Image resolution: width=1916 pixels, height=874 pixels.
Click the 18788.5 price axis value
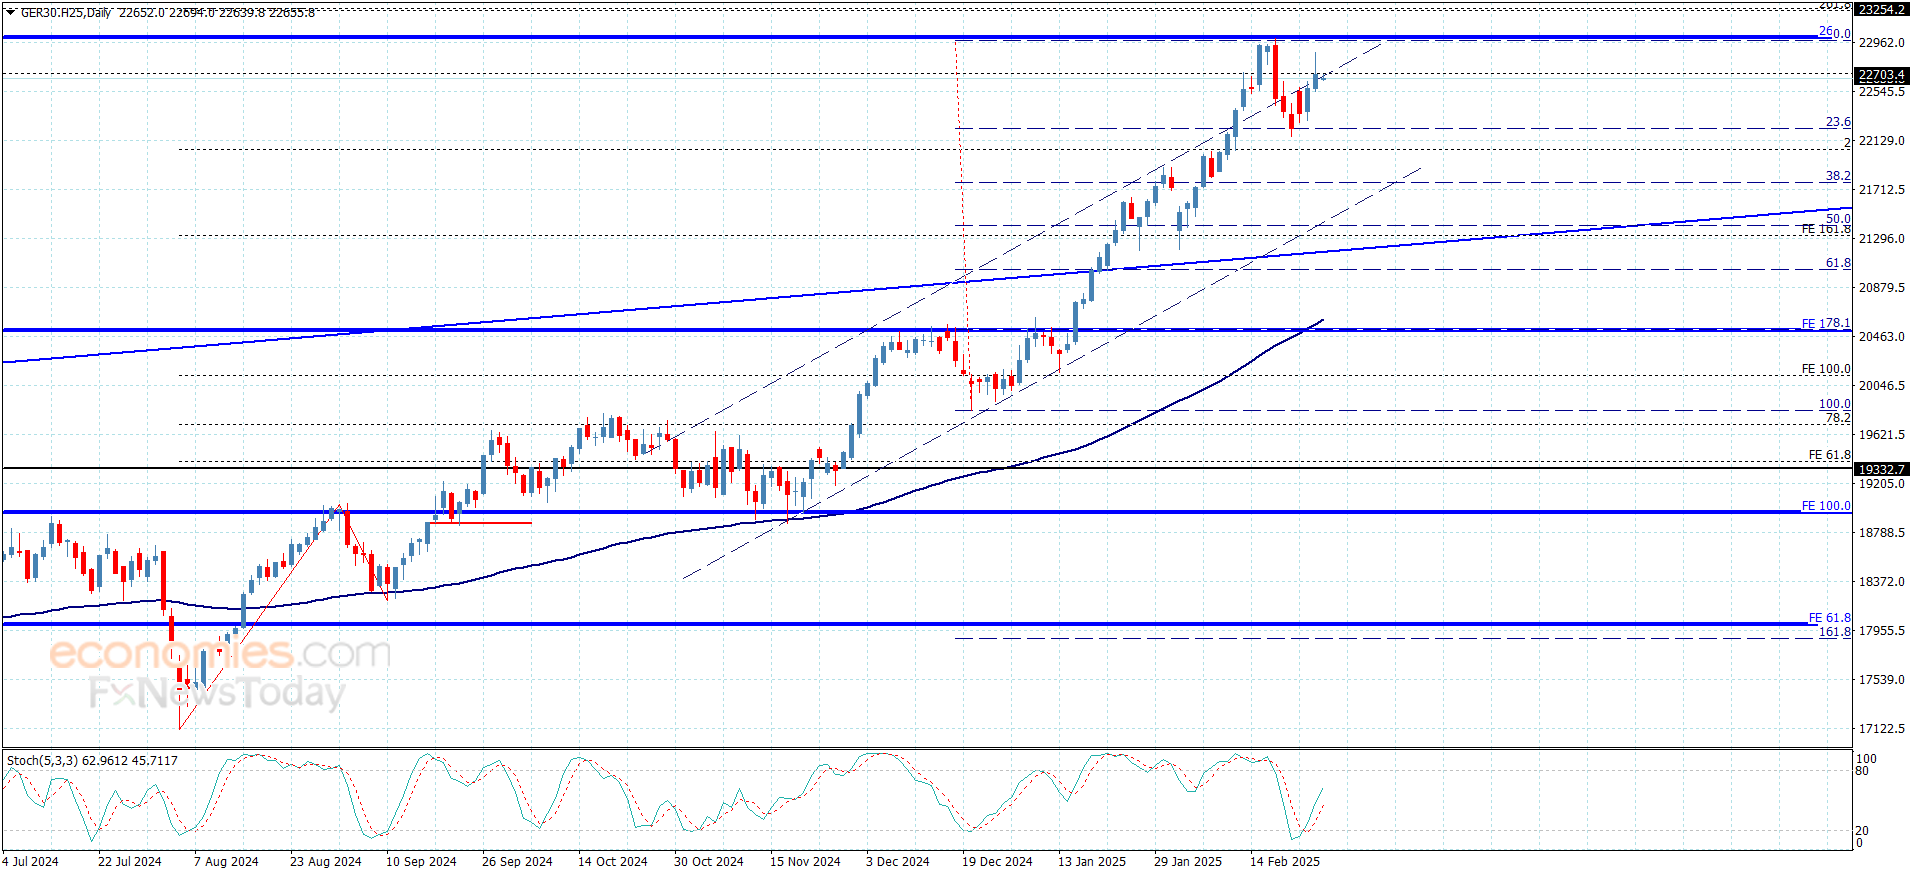1881,533
